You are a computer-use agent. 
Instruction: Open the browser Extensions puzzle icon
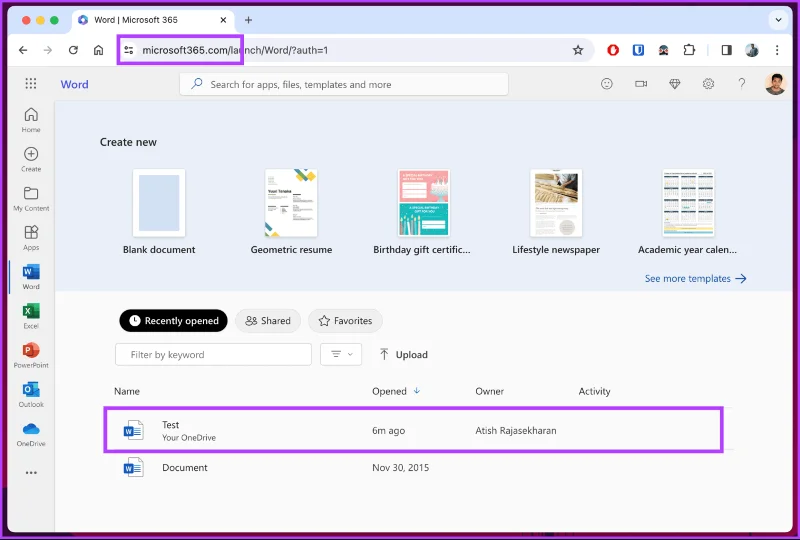click(689, 50)
